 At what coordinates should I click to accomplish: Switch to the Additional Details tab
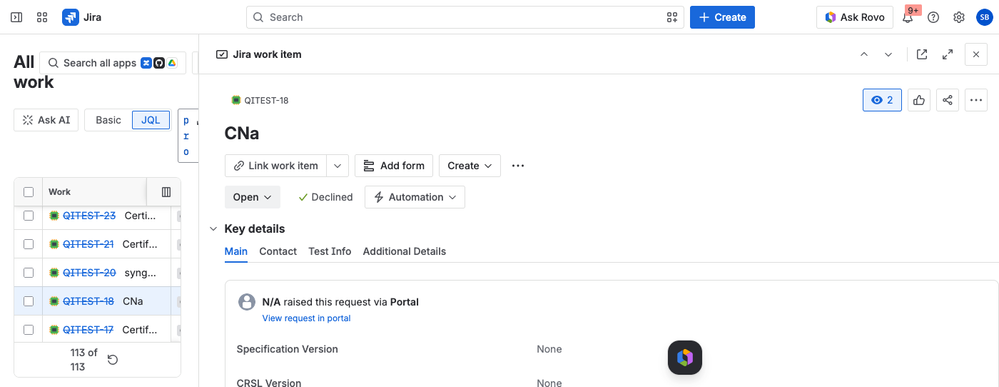405,251
